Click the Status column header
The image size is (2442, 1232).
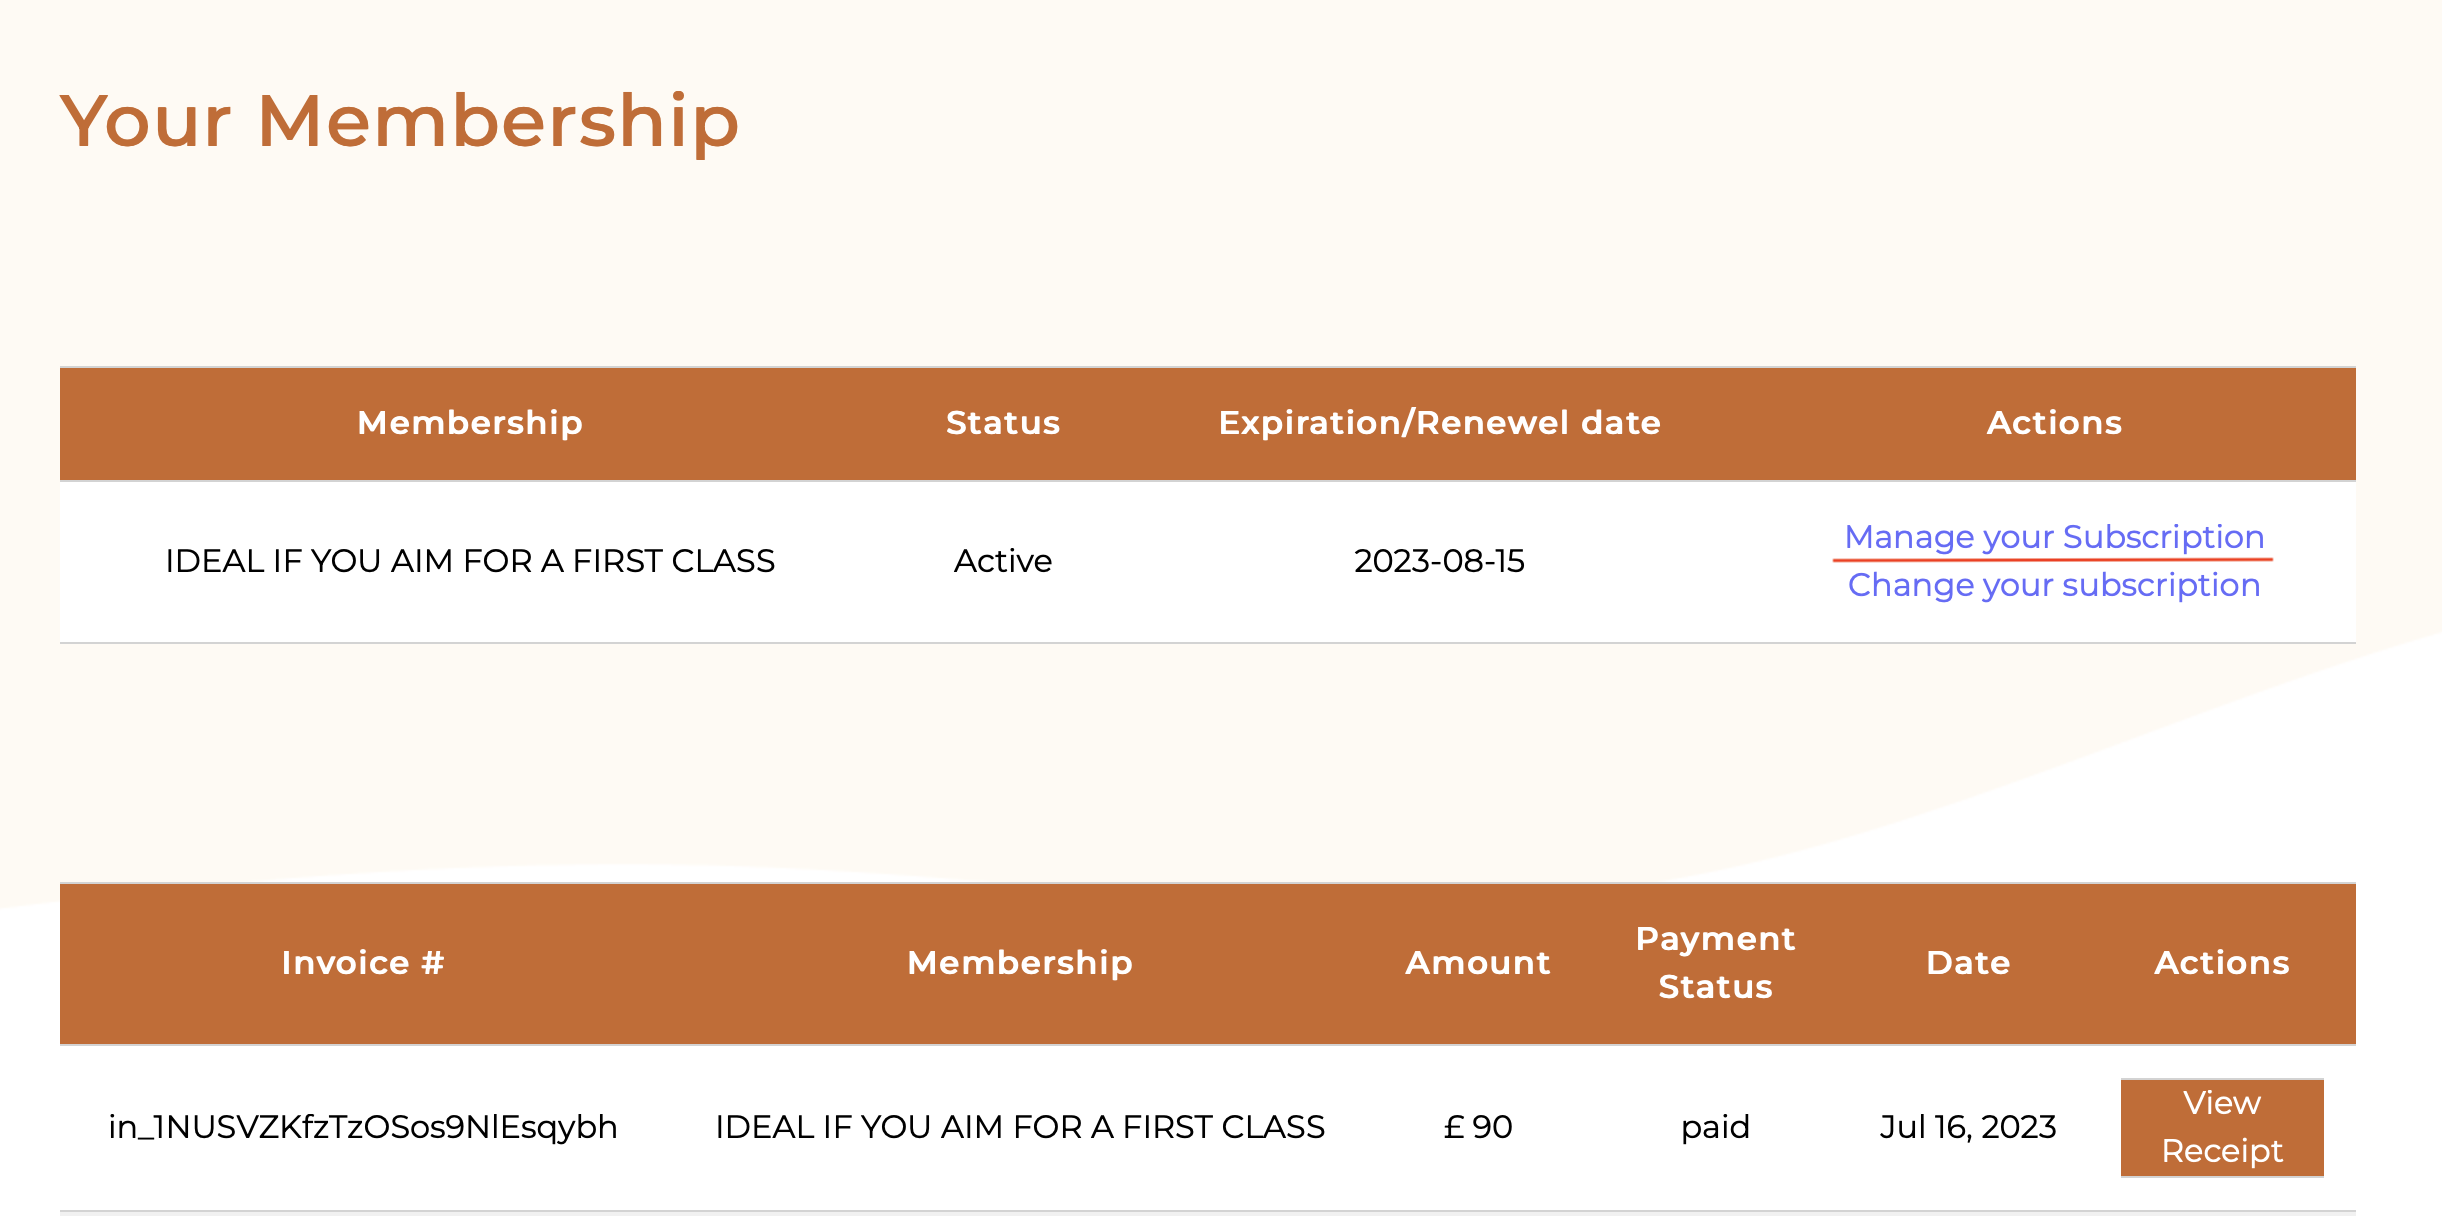coord(1003,423)
